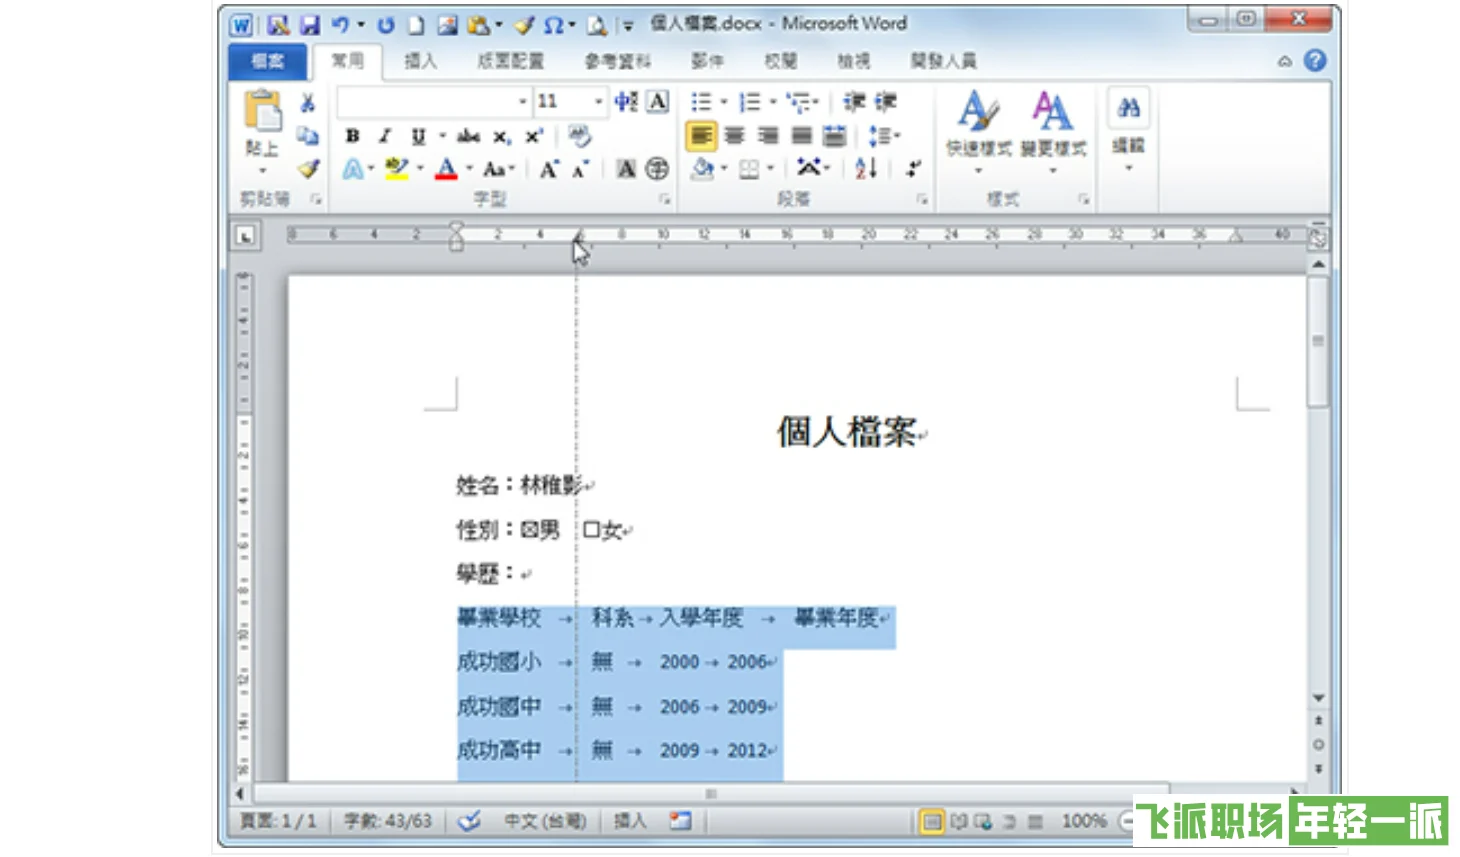Click the 頁面 1/1 page indicator
The image size is (1460, 857).
coord(279,821)
